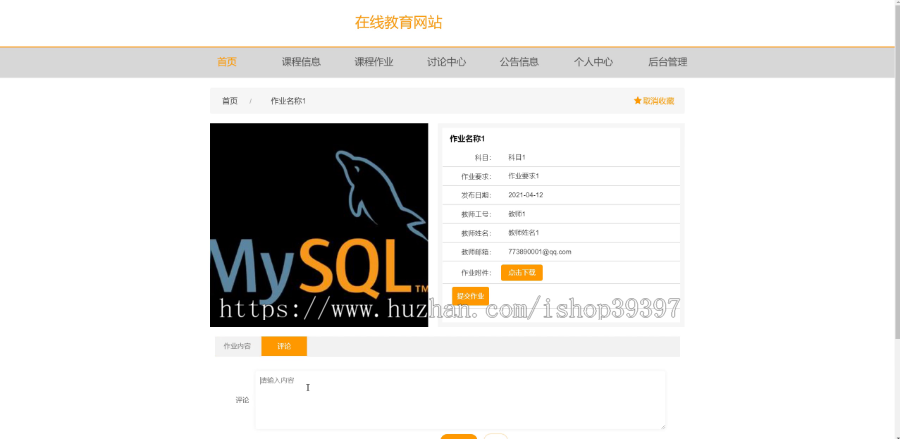Click the 取消收藏 link
The height and width of the screenshot is (439, 900).
pos(658,101)
